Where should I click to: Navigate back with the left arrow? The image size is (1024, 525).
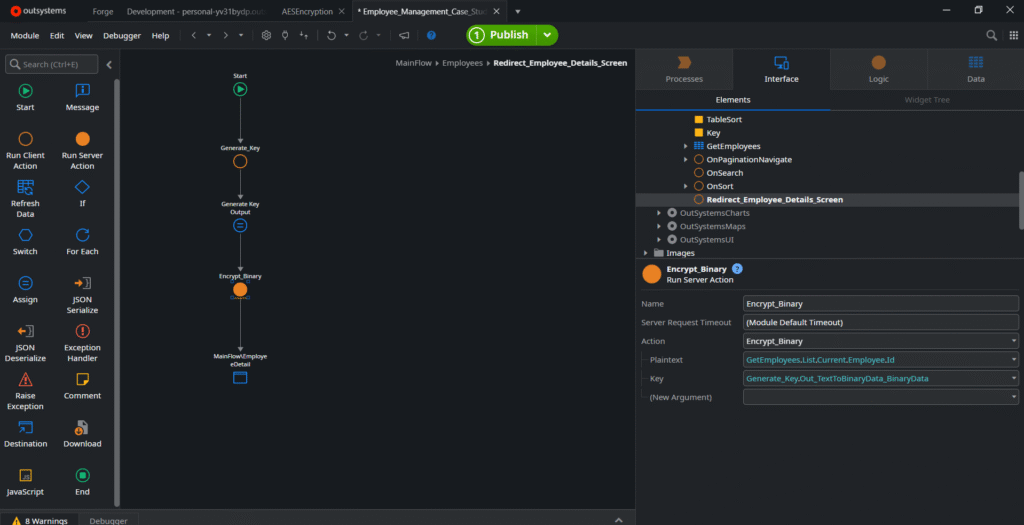coord(194,35)
